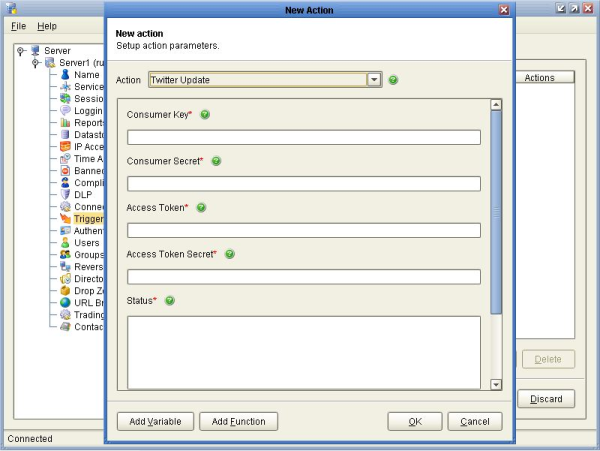Viewport: 600px width, 451px height.
Task: Click the Reverse proxies icon
Action: pos(65,267)
